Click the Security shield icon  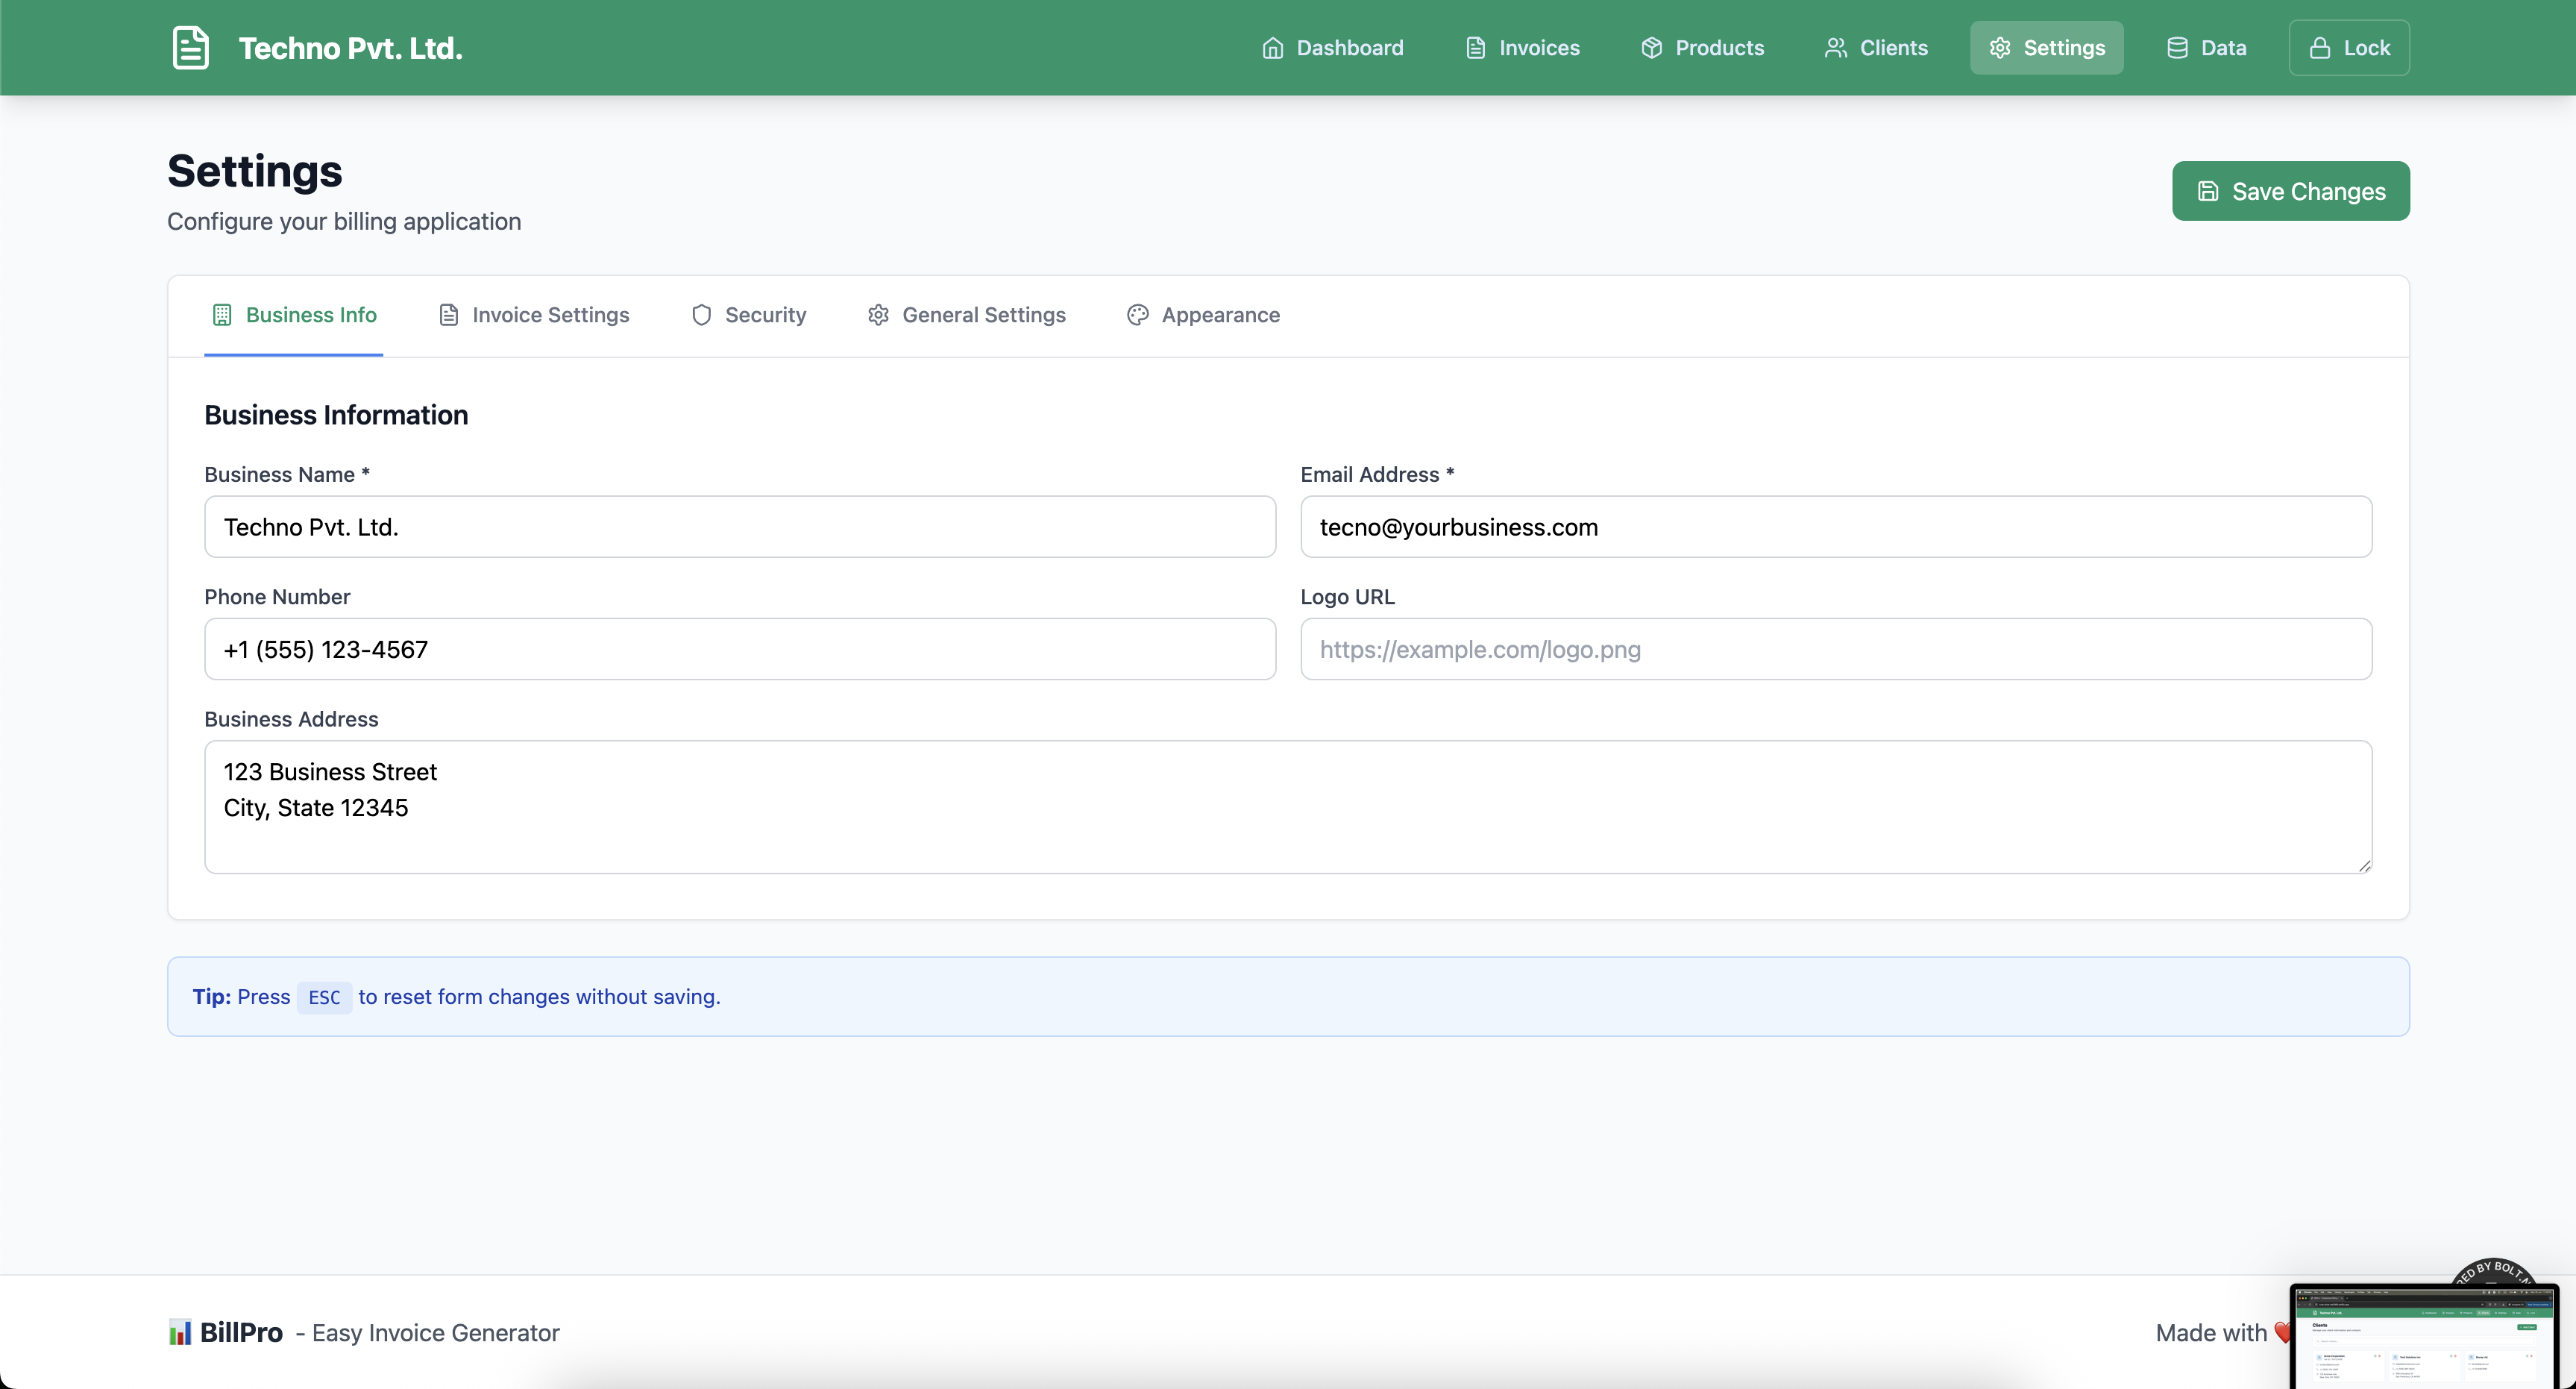click(701, 315)
